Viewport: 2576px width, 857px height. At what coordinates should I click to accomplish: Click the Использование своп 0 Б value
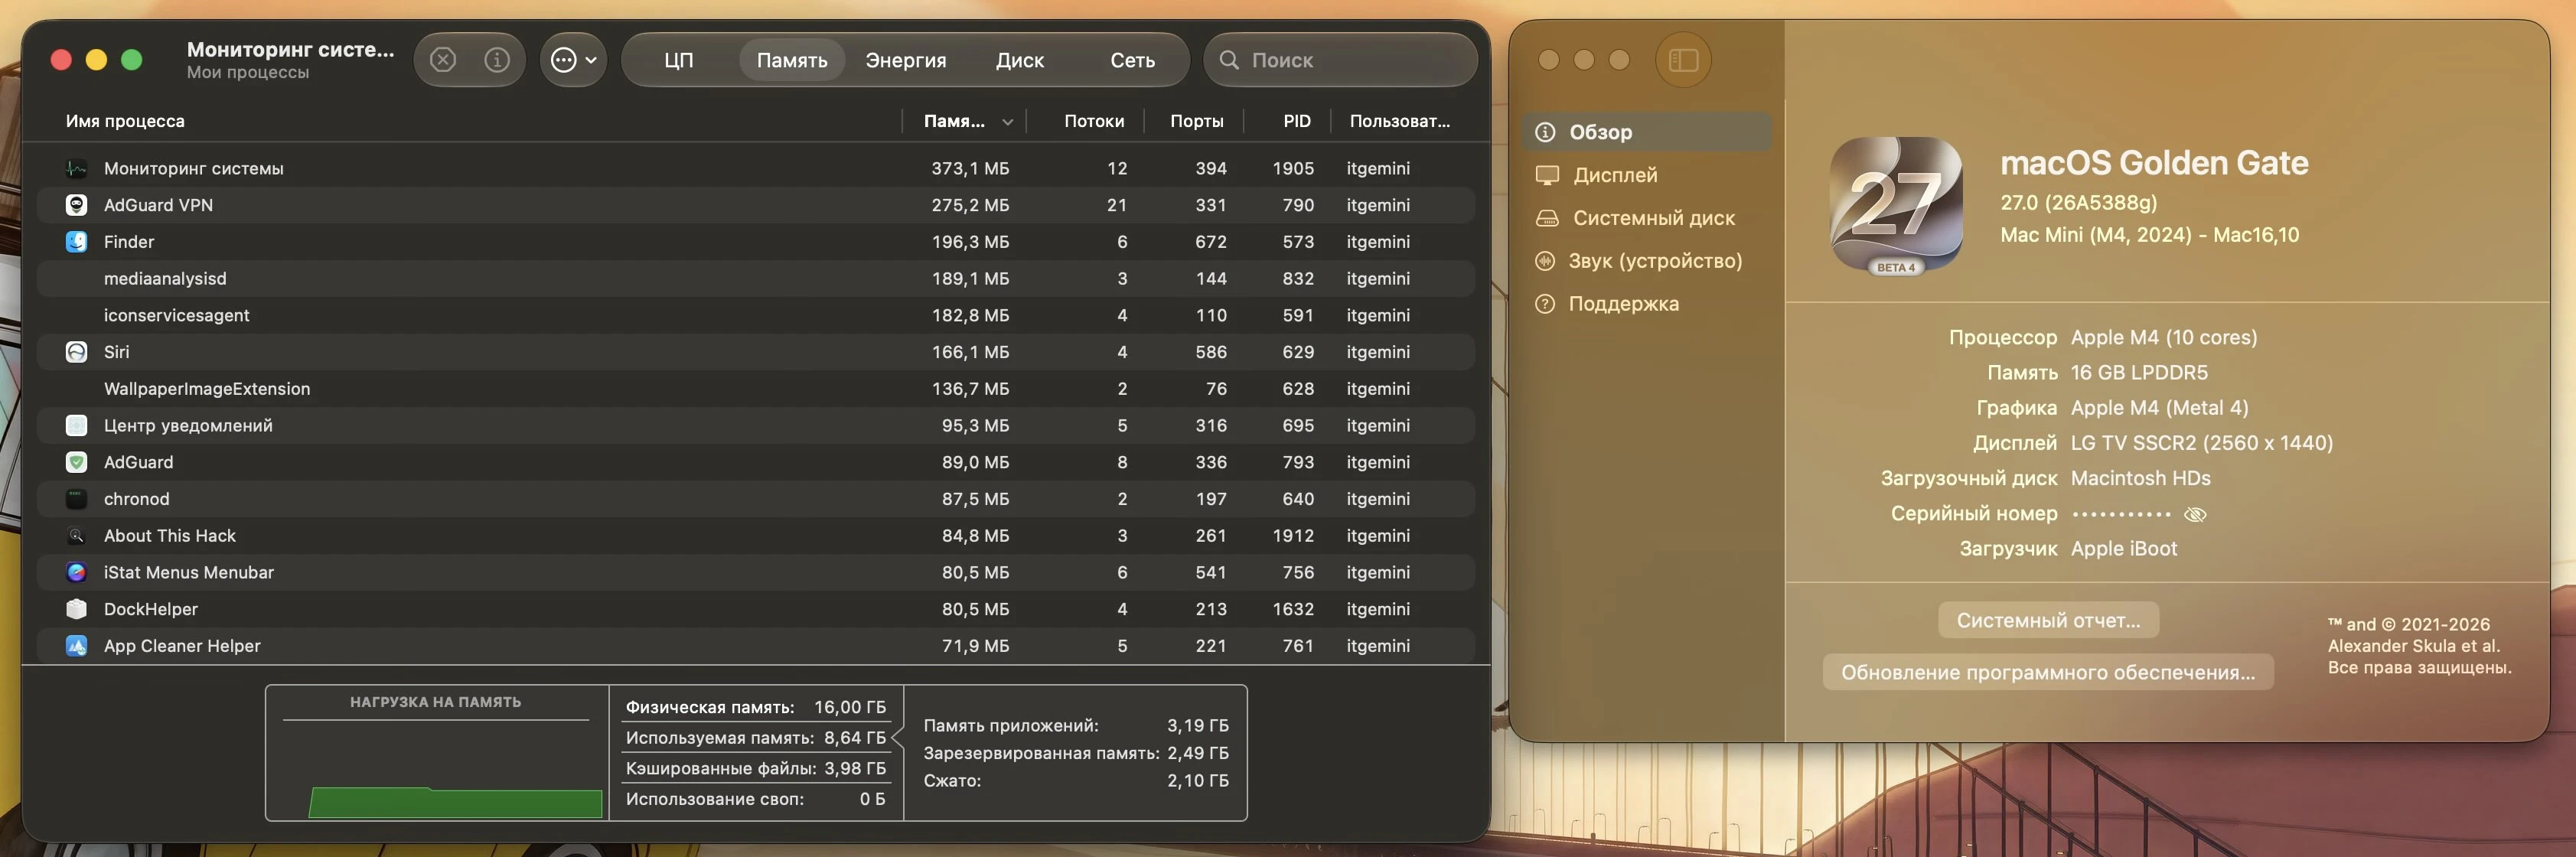point(873,799)
